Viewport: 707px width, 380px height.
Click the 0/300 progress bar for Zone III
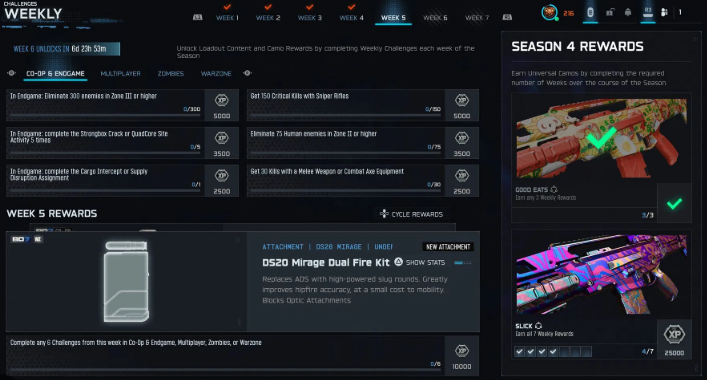[x=105, y=115]
